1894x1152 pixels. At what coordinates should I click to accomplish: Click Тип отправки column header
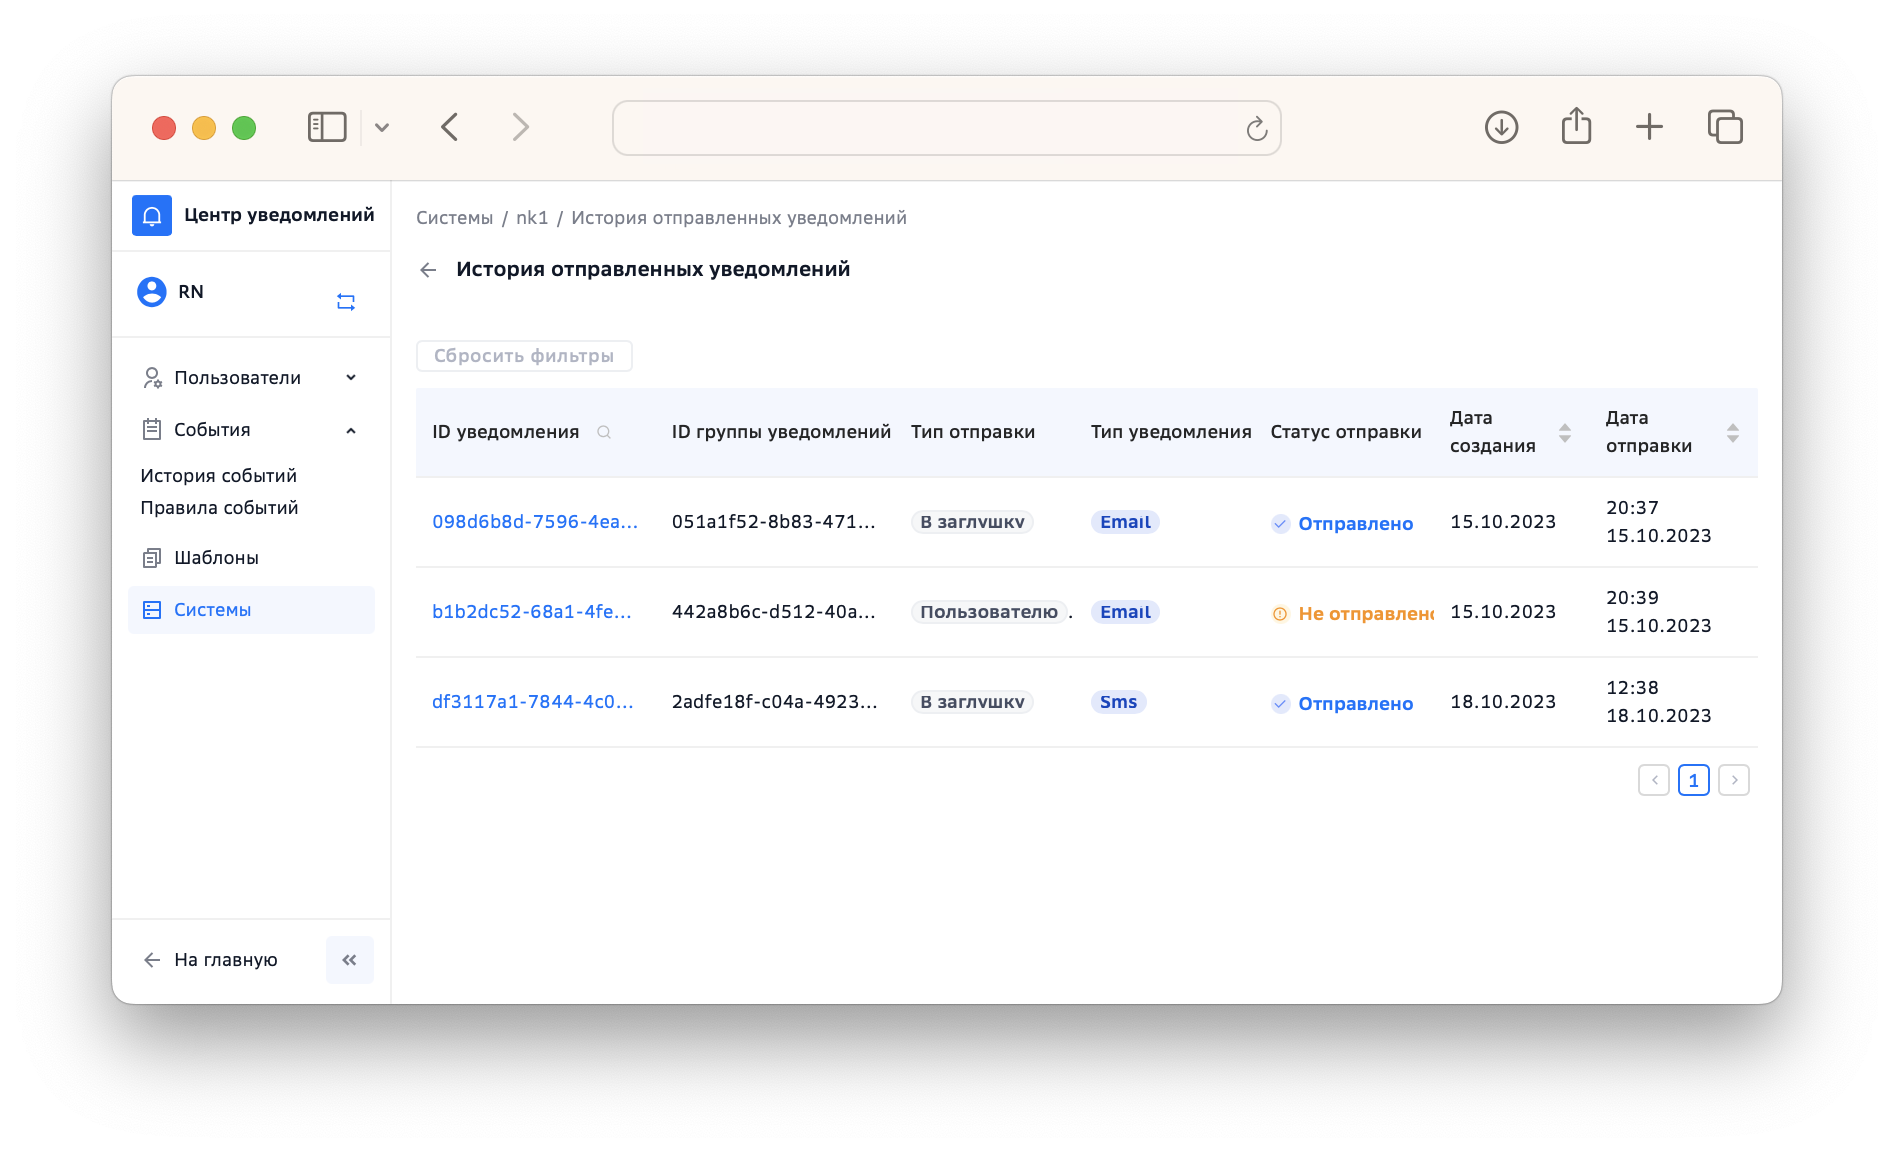pos(973,432)
